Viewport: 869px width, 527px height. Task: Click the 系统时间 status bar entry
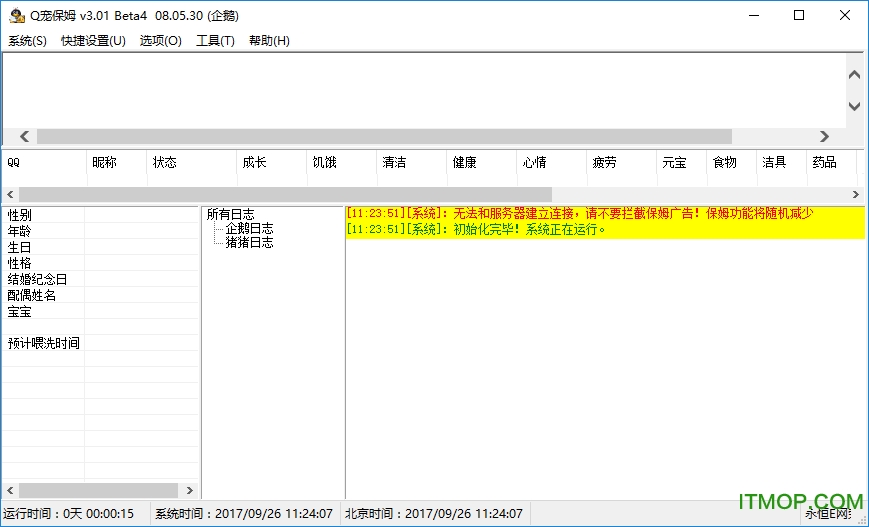pos(244,514)
